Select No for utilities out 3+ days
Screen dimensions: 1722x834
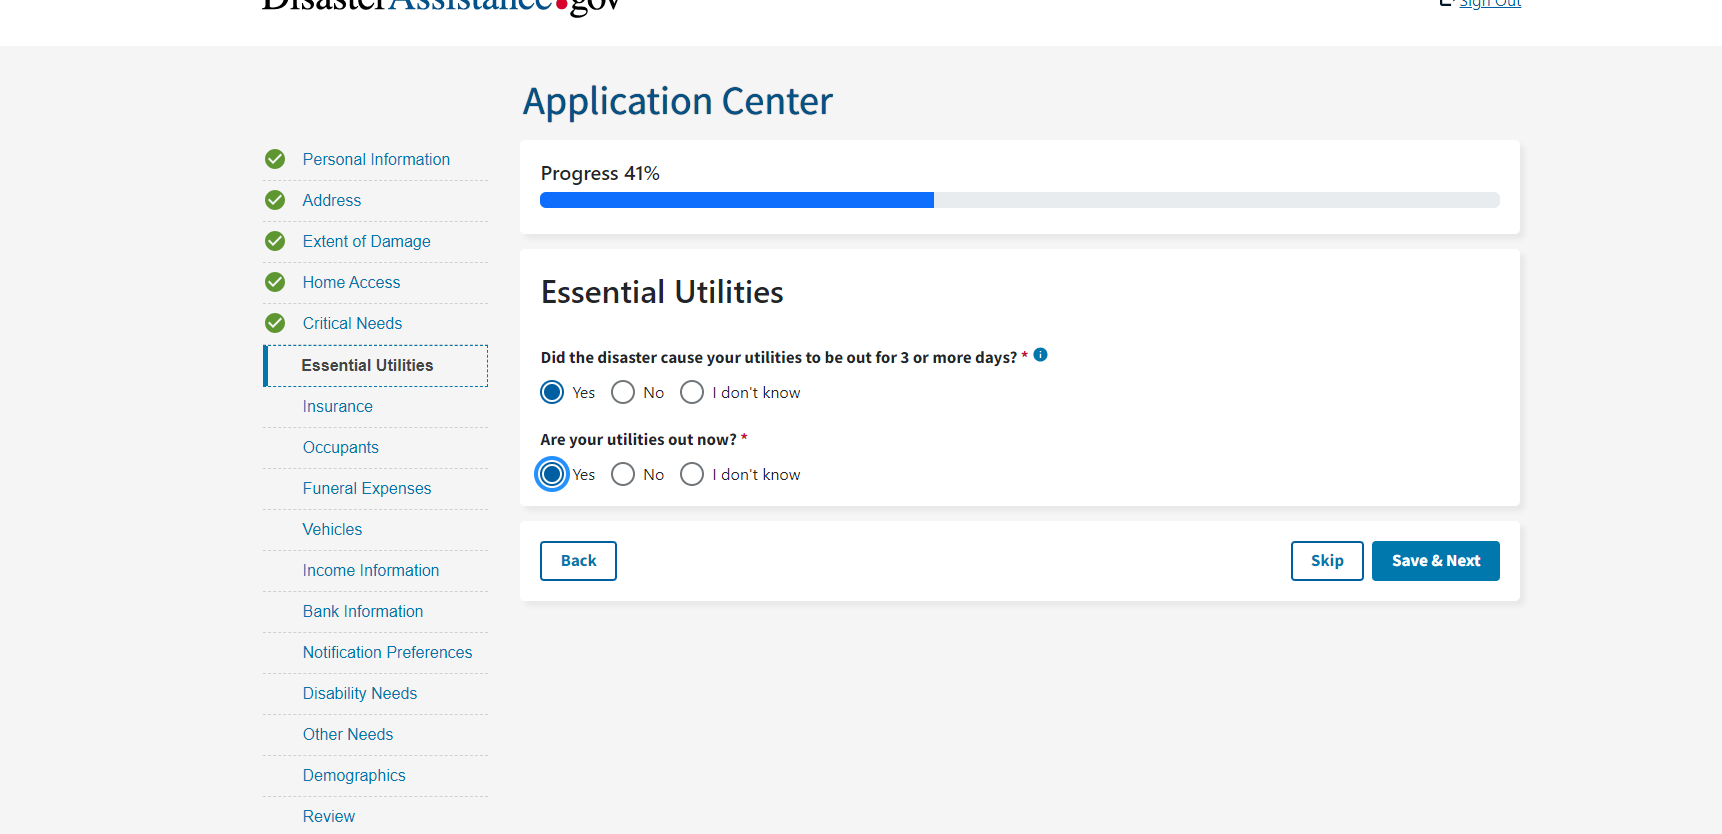[623, 392]
